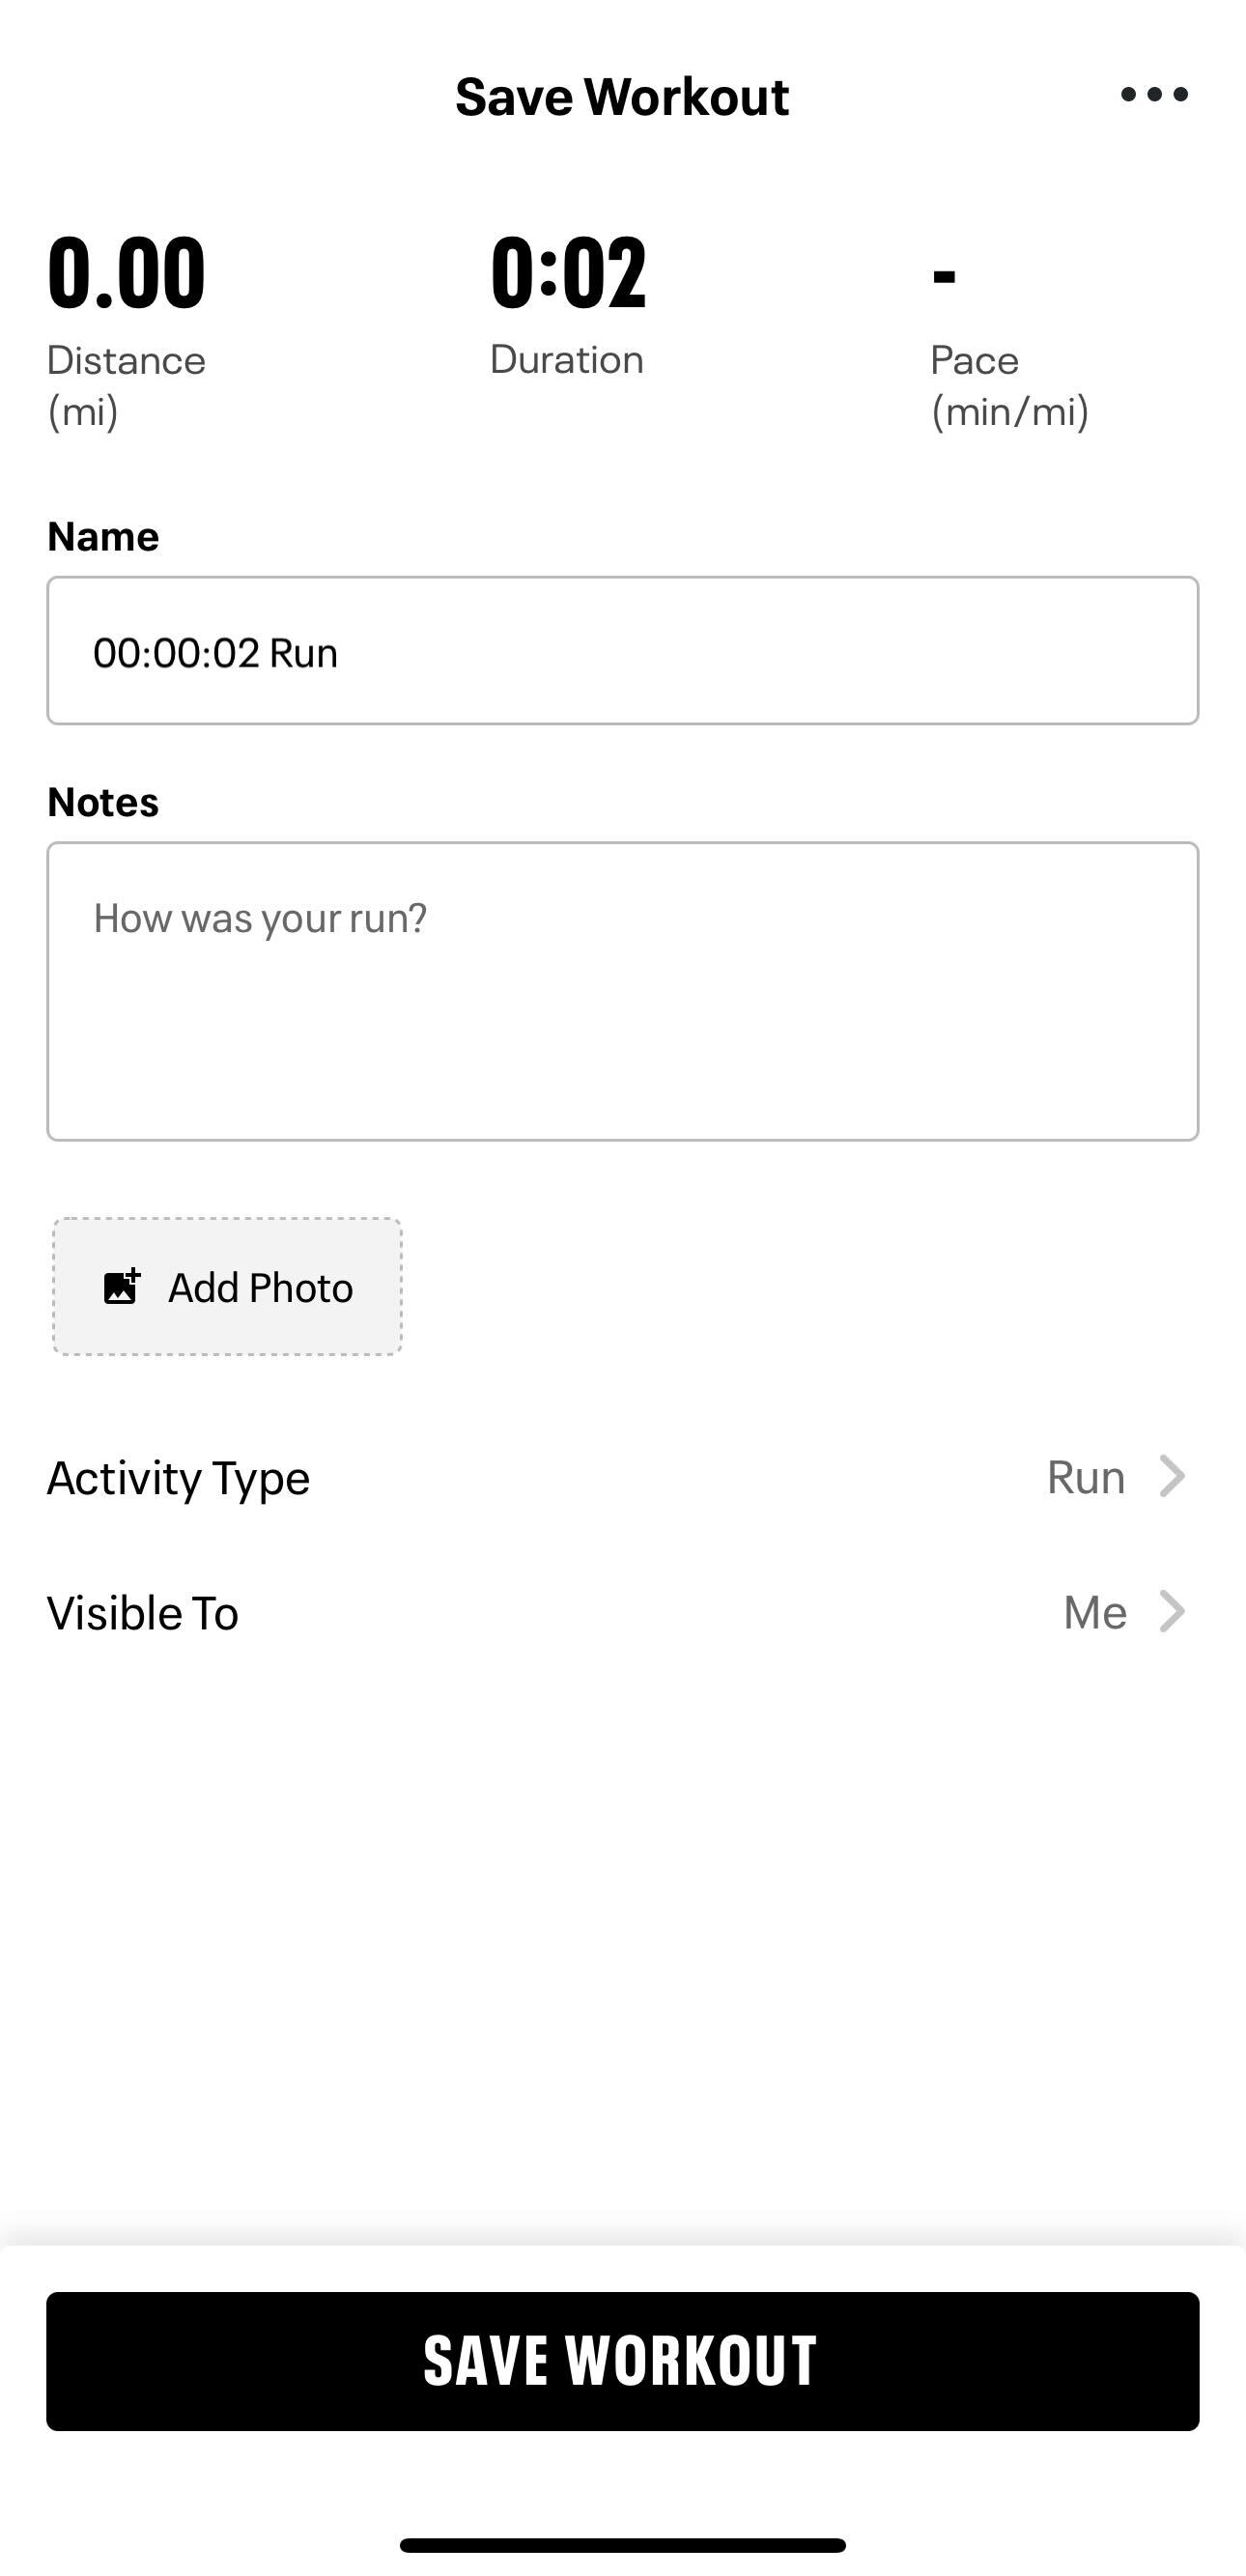Tap the 0.00 distance value
The width and height of the screenshot is (1246, 2576).
[127, 272]
